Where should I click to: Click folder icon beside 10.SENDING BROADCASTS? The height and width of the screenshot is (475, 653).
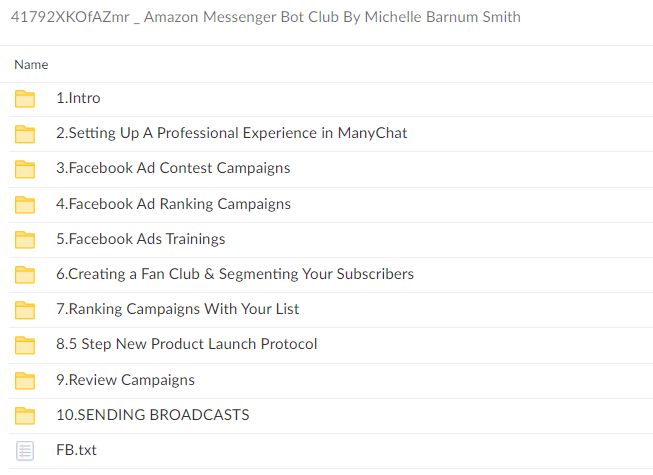click(26, 415)
